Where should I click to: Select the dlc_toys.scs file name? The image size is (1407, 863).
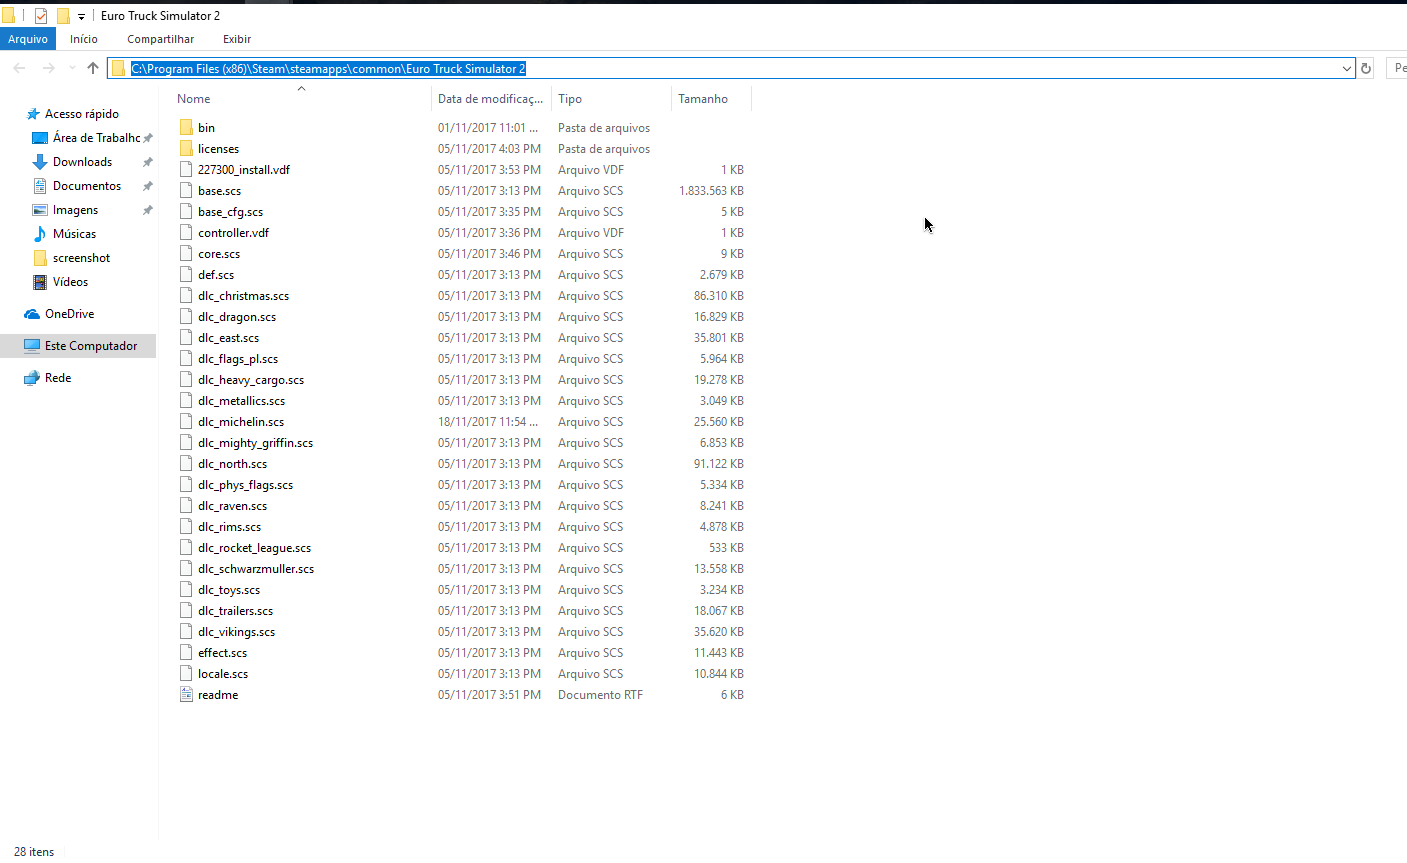point(229,589)
